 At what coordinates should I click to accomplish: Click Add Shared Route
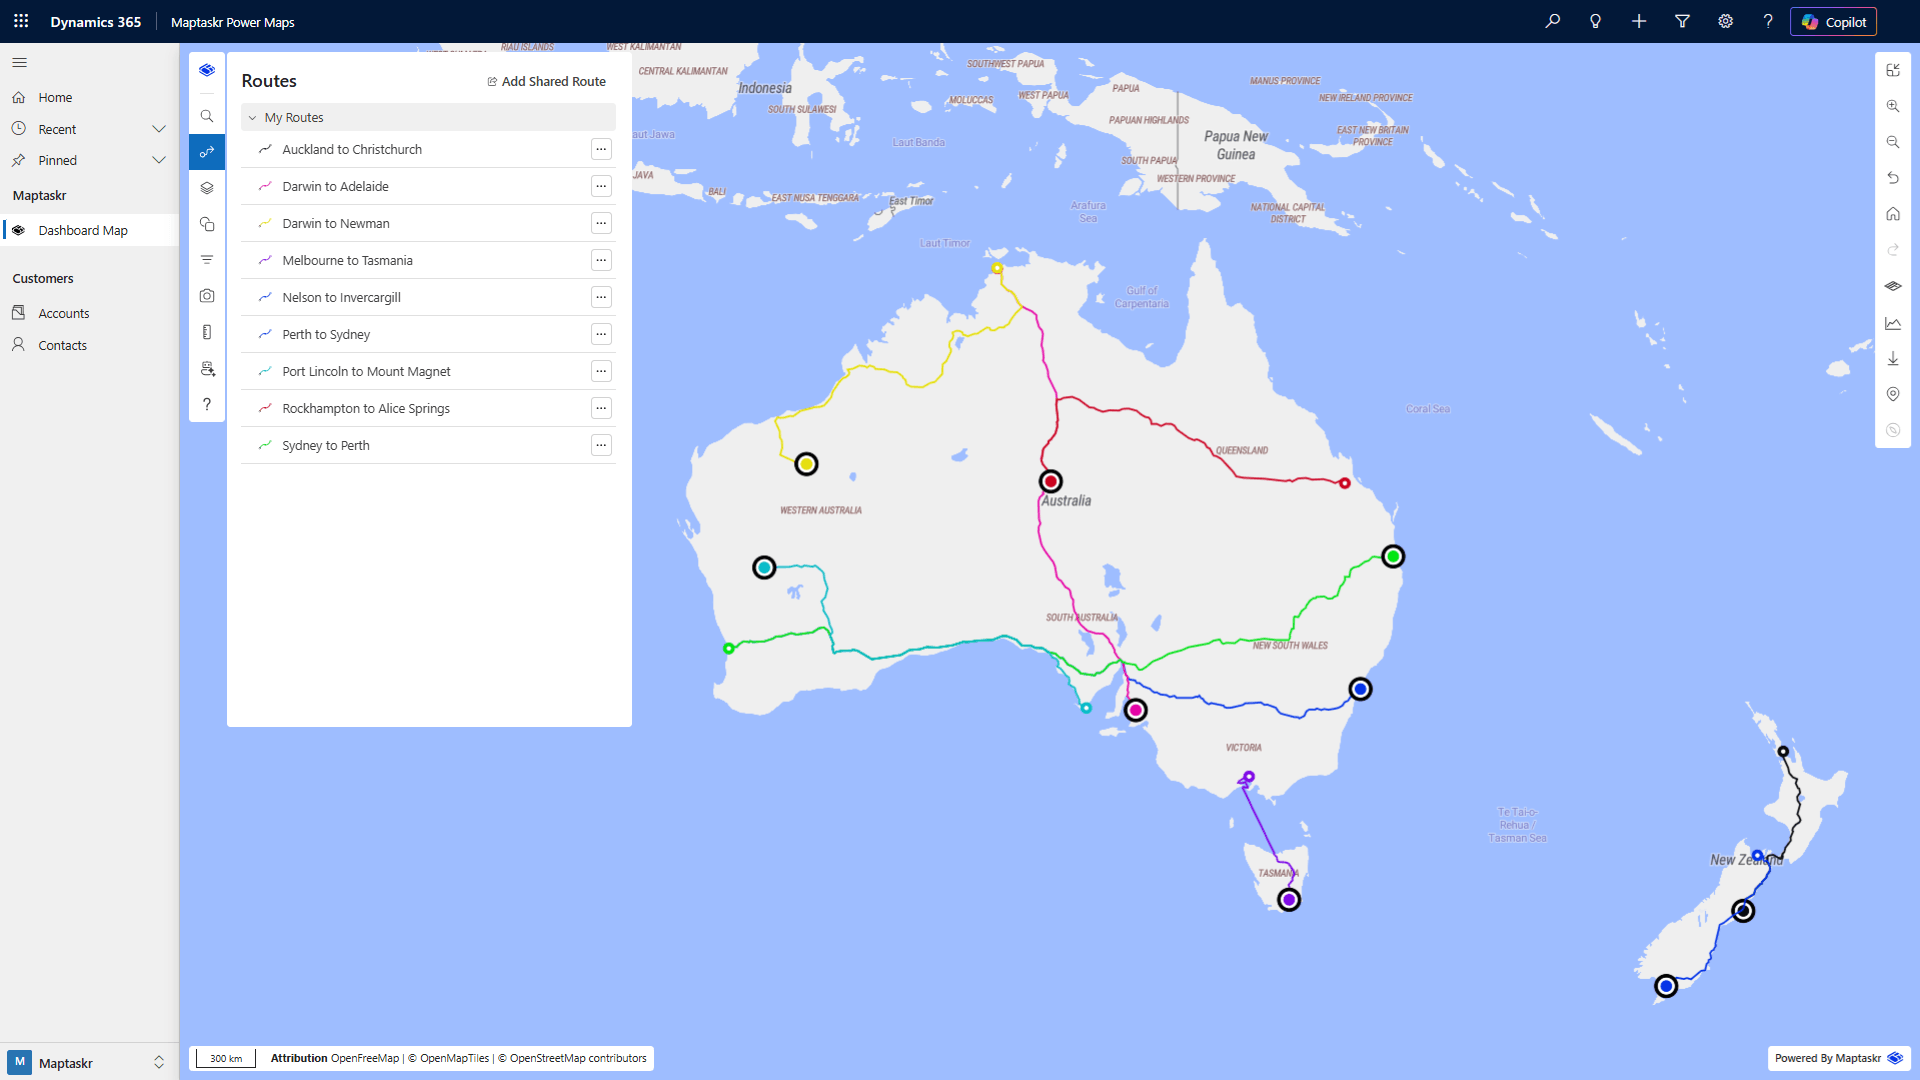click(x=546, y=81)
